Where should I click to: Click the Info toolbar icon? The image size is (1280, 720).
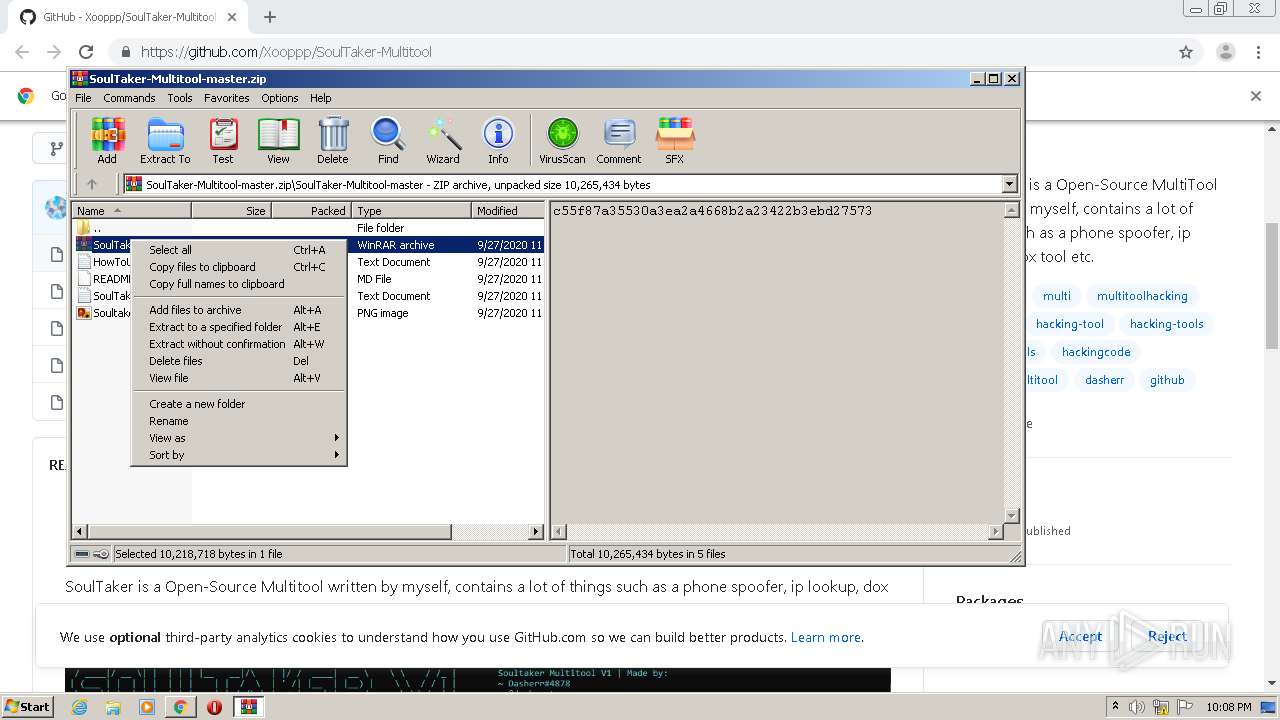point(498,140)
